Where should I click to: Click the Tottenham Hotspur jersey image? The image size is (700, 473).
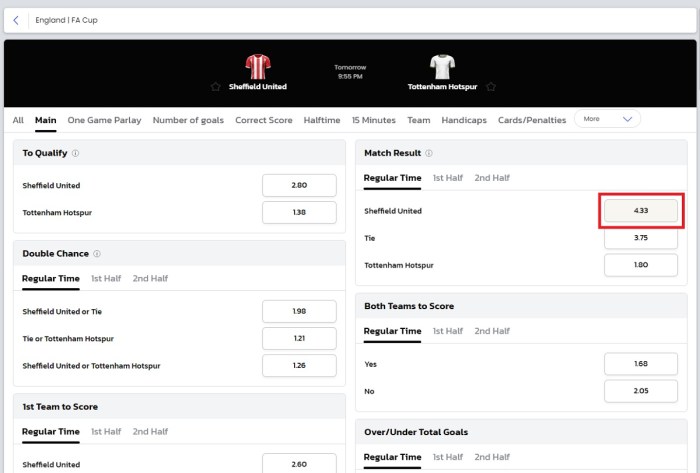(x=442, y=66)
